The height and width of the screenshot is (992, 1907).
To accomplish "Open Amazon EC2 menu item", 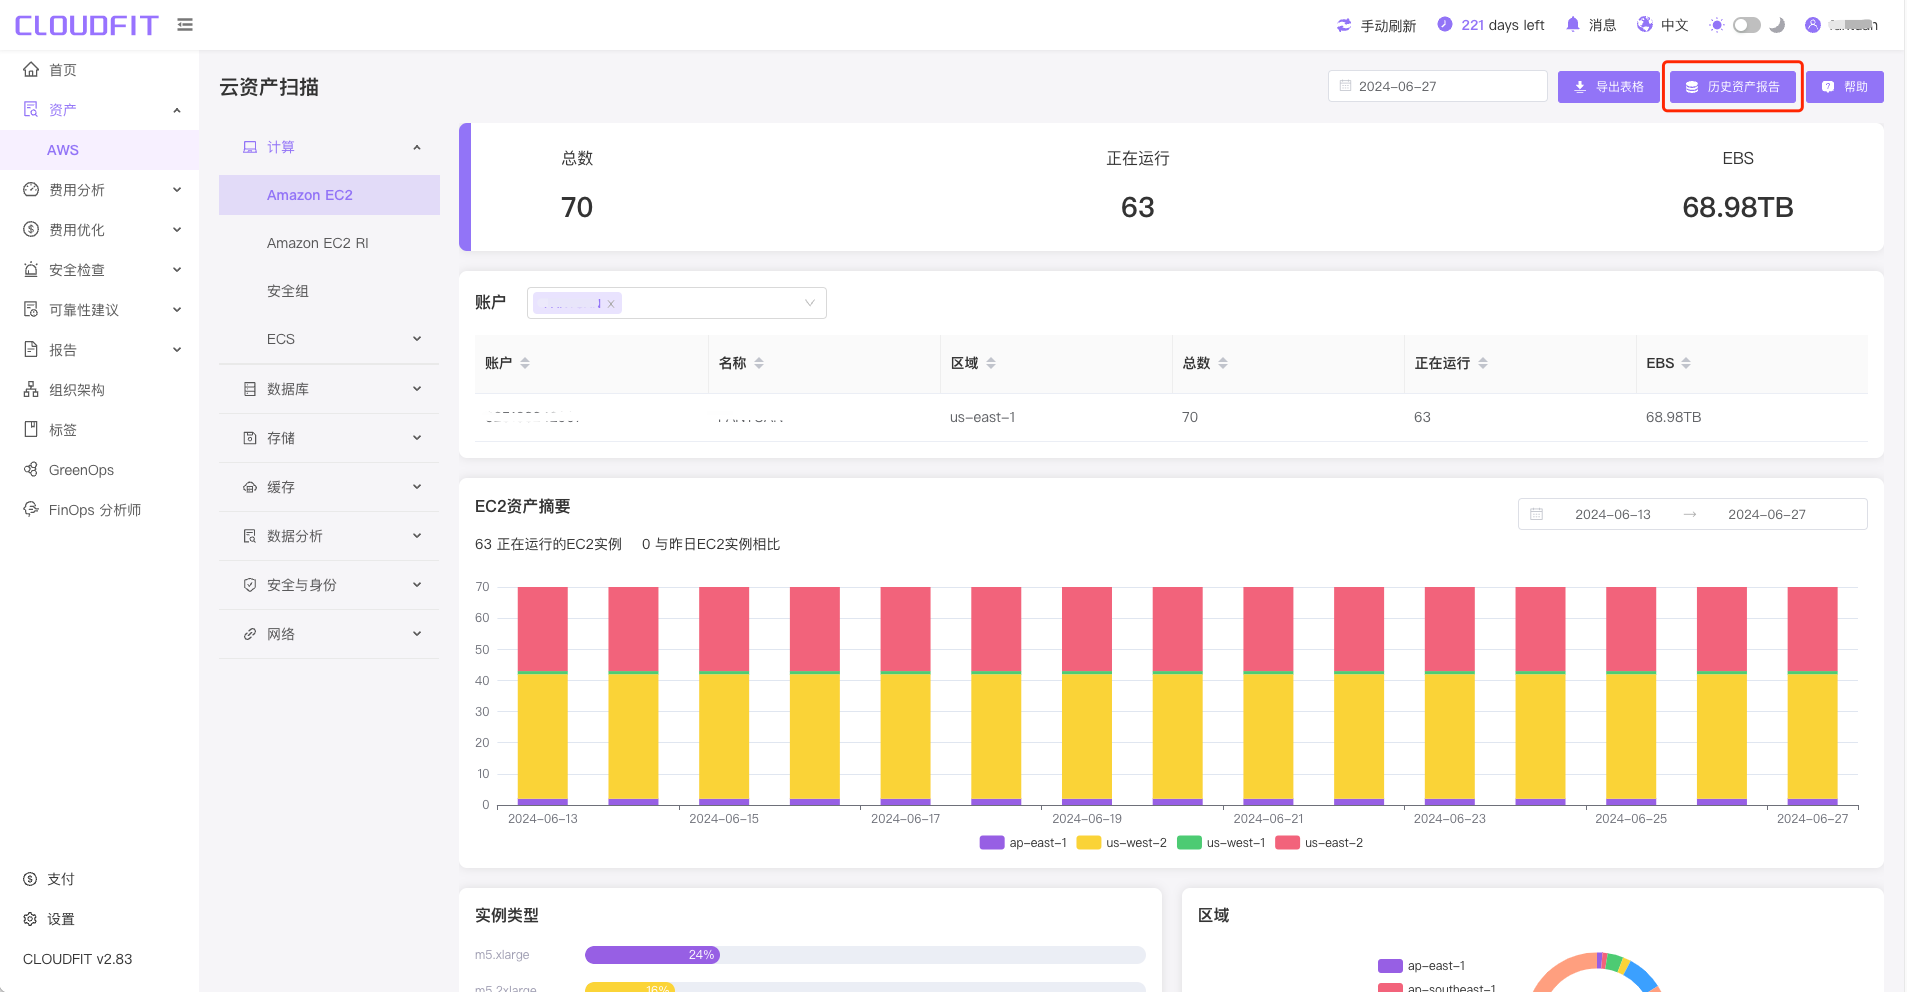I will tap(329, 195).
